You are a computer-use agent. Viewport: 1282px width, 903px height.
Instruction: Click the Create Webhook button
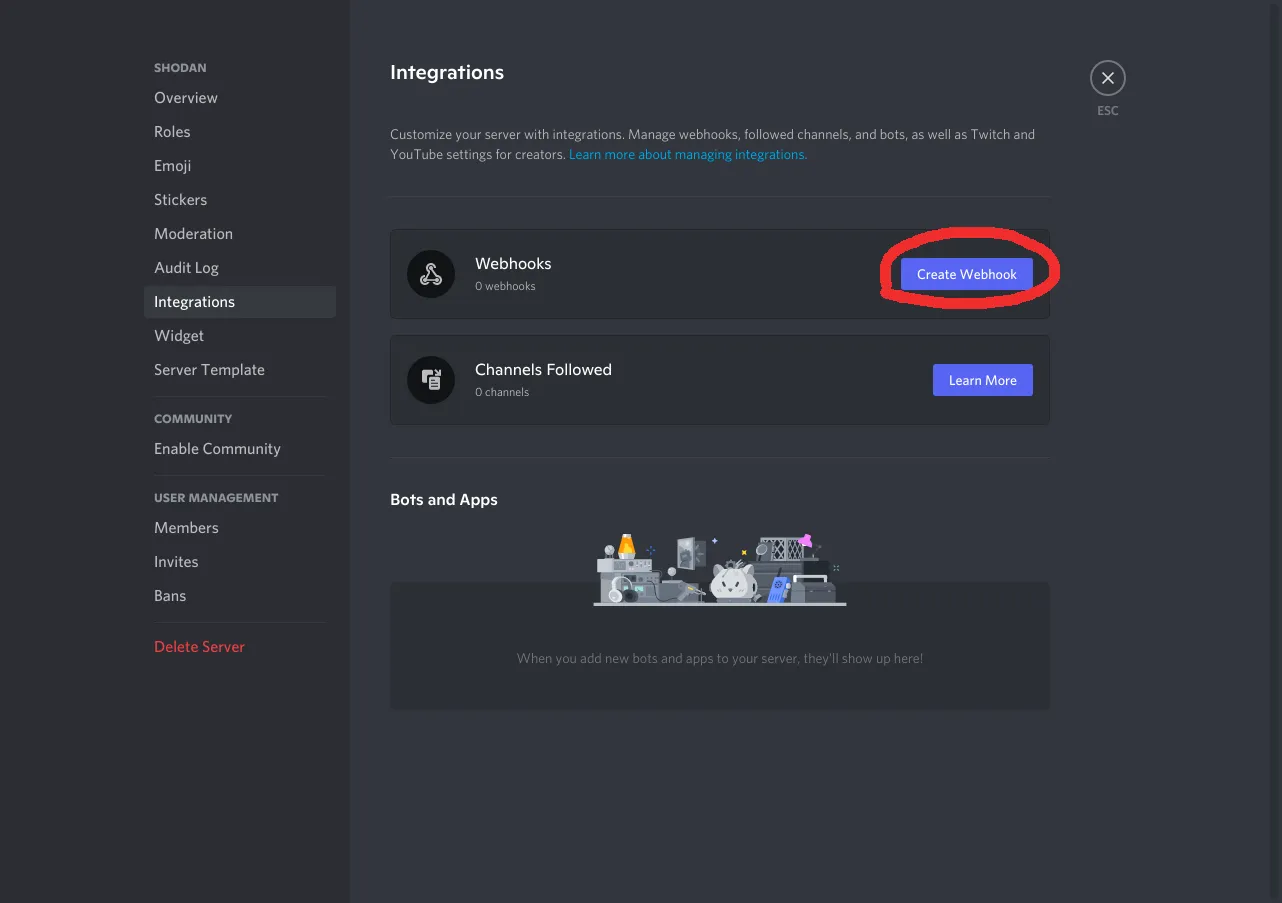966,273
